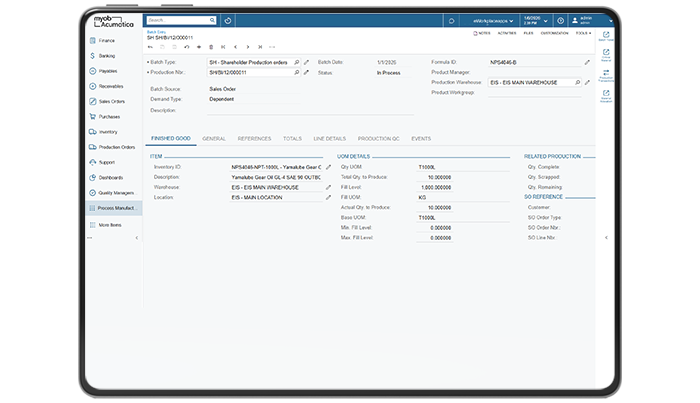Open the Notes button

pos(482,33)
